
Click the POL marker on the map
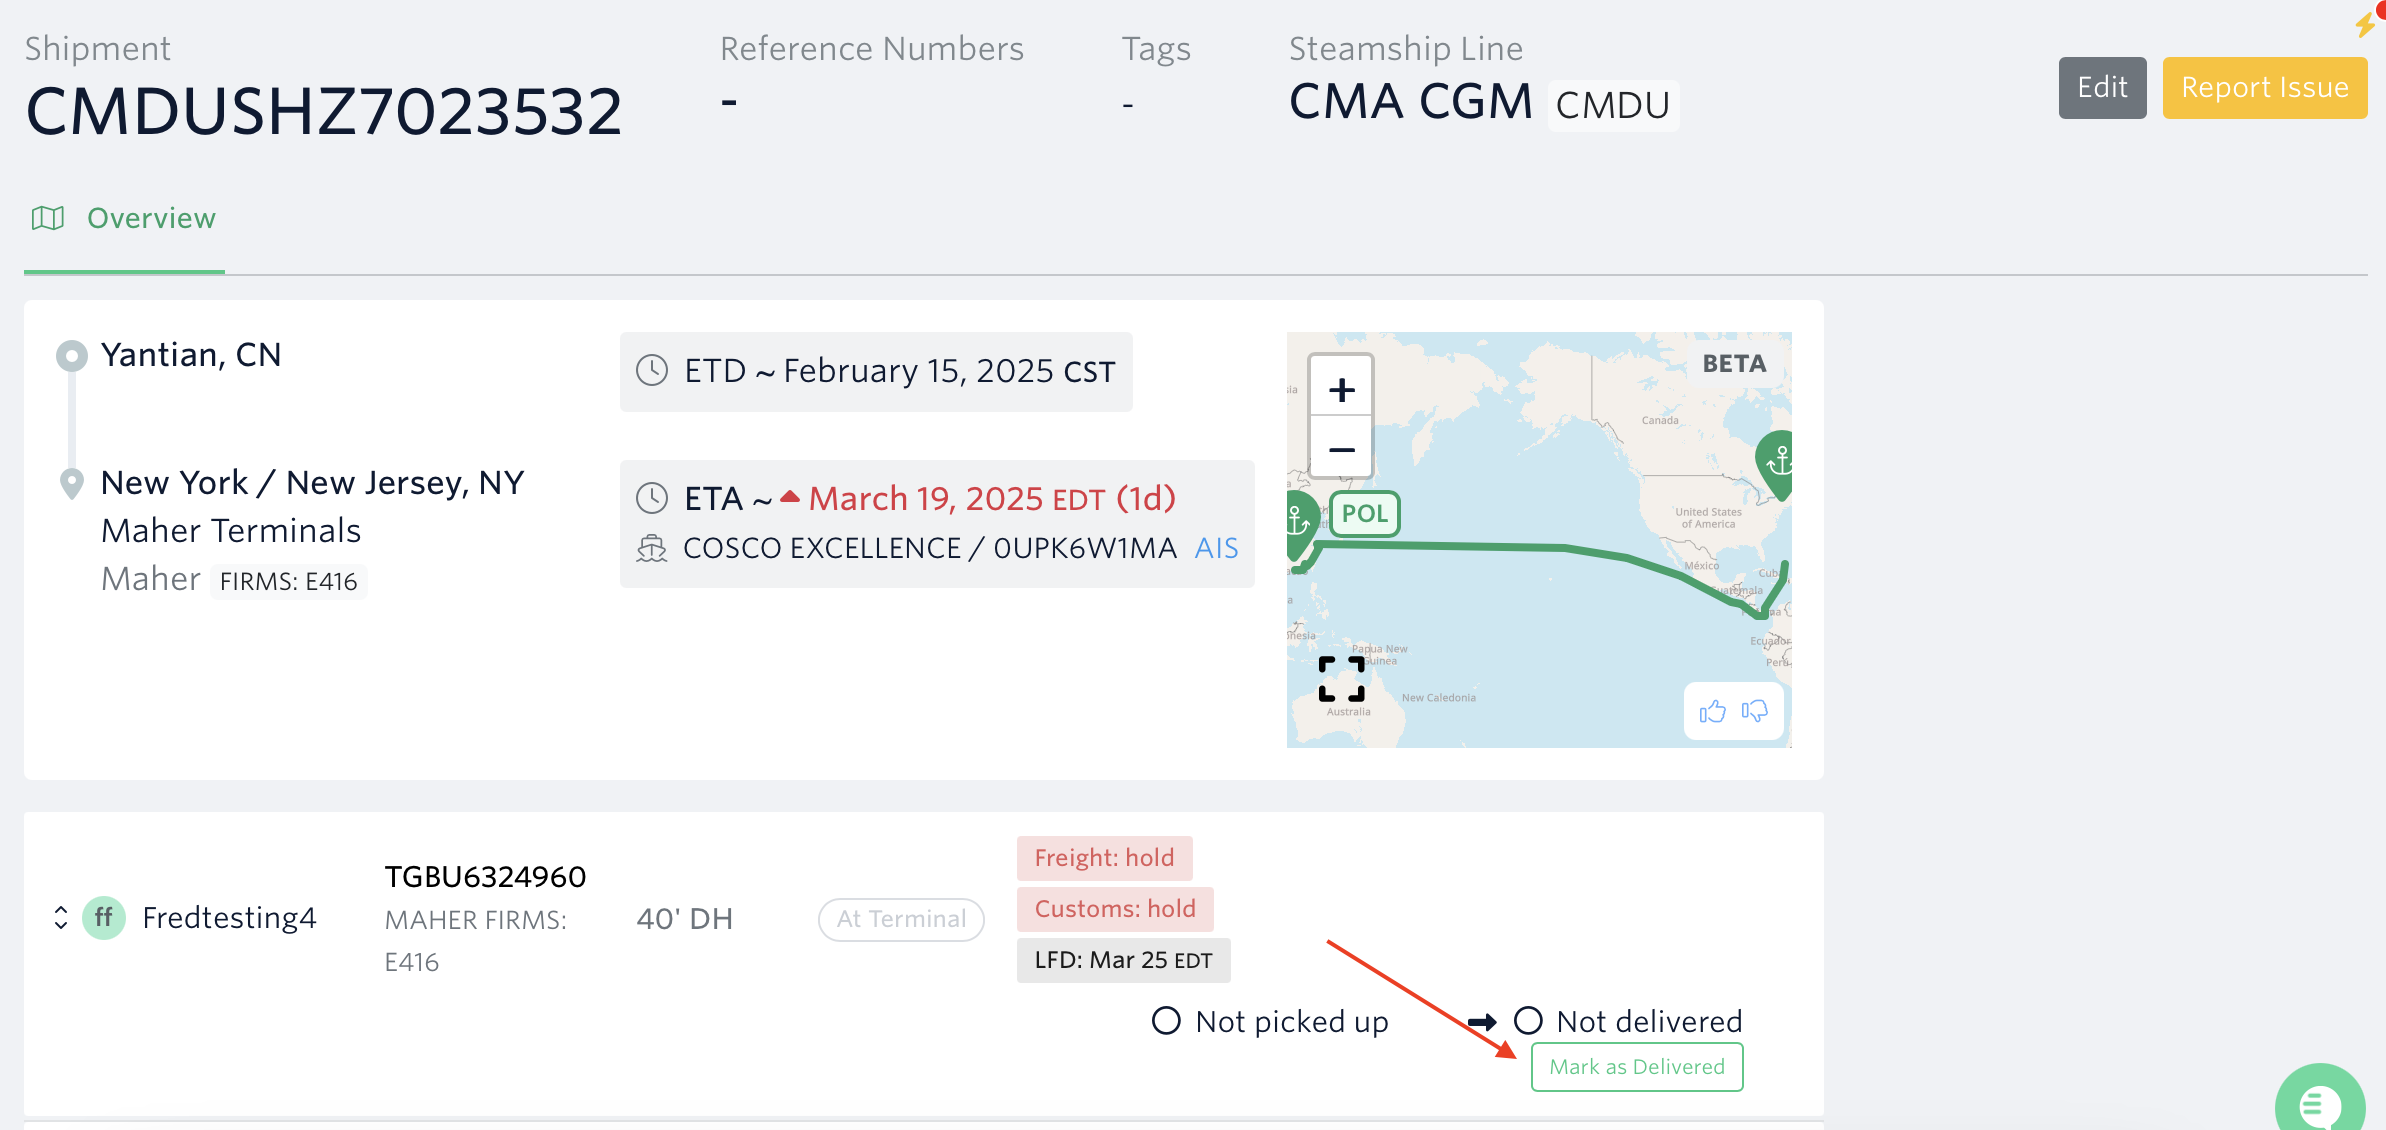click(1364, 514)
